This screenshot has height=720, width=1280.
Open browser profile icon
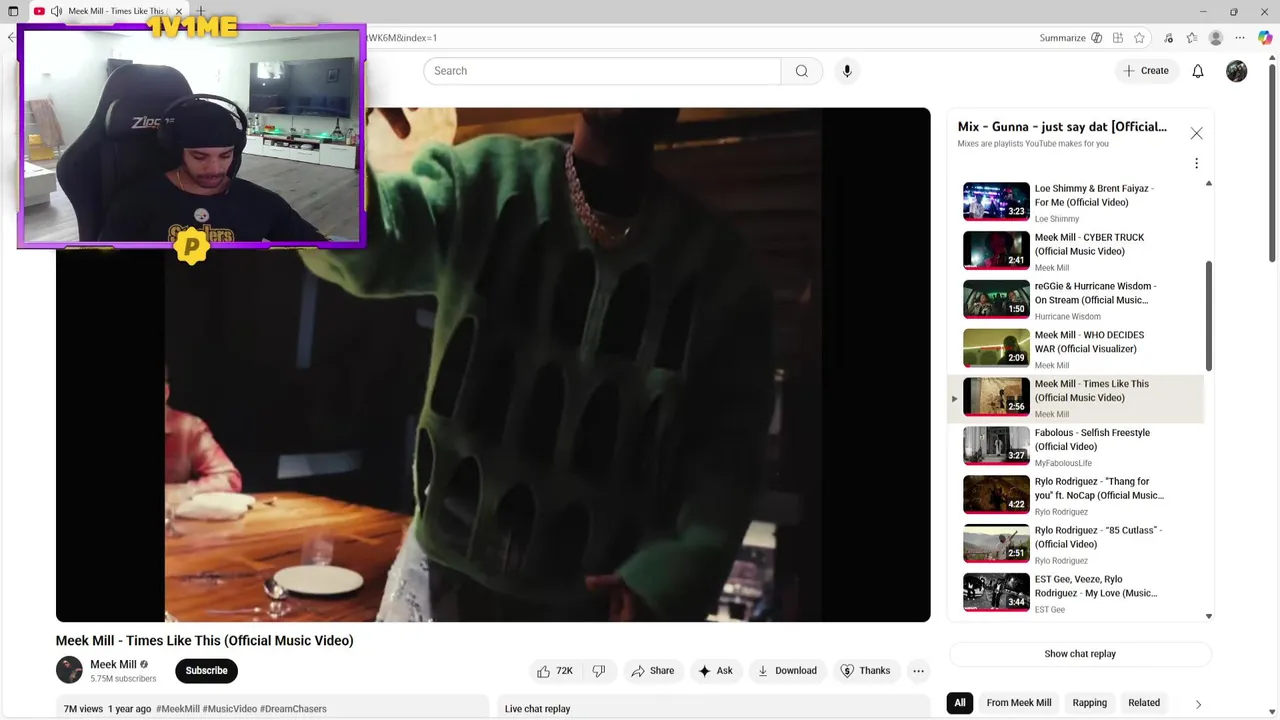click(1215, 38)
